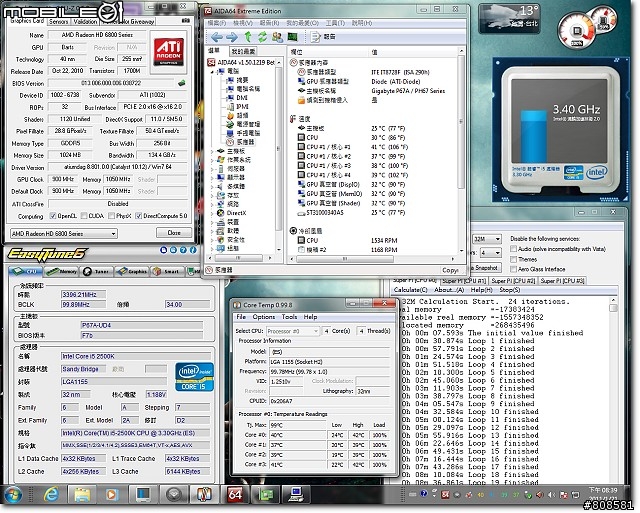Click GPU-Z BIOS save chip icon

point(182,83)
